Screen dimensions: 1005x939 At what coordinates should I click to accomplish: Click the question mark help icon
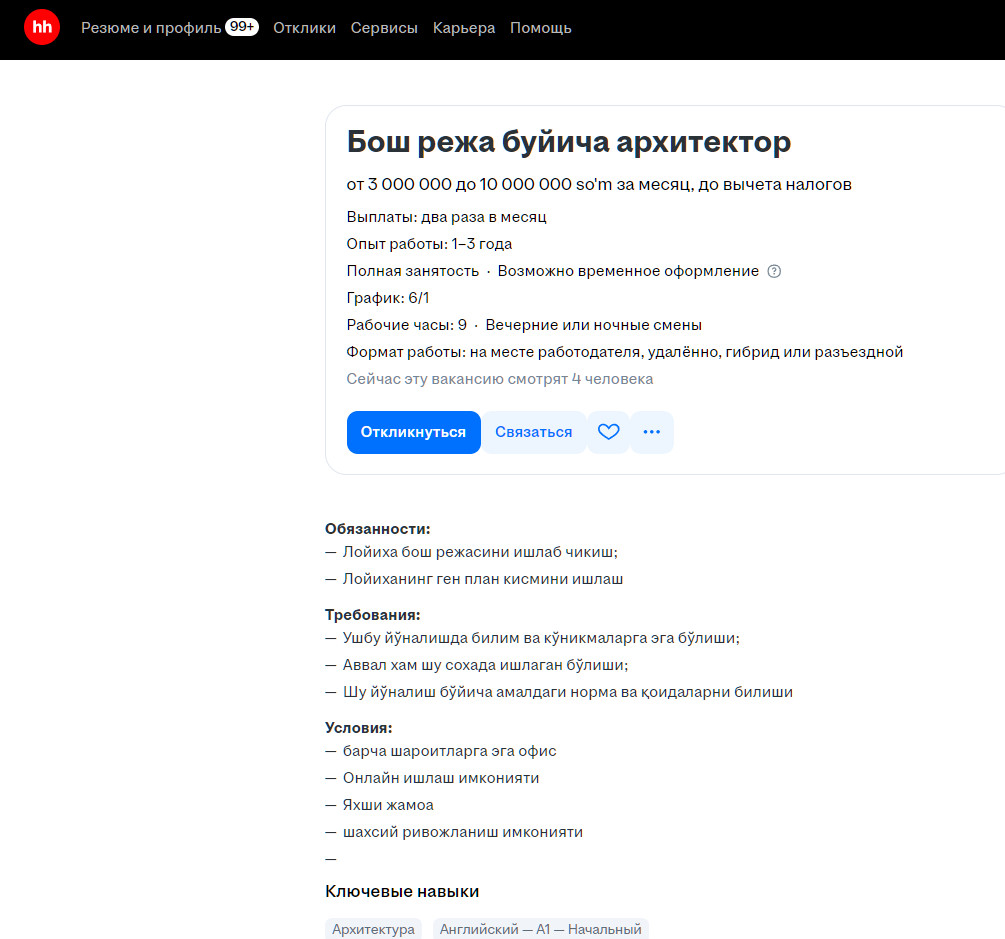tap(774, 271)
